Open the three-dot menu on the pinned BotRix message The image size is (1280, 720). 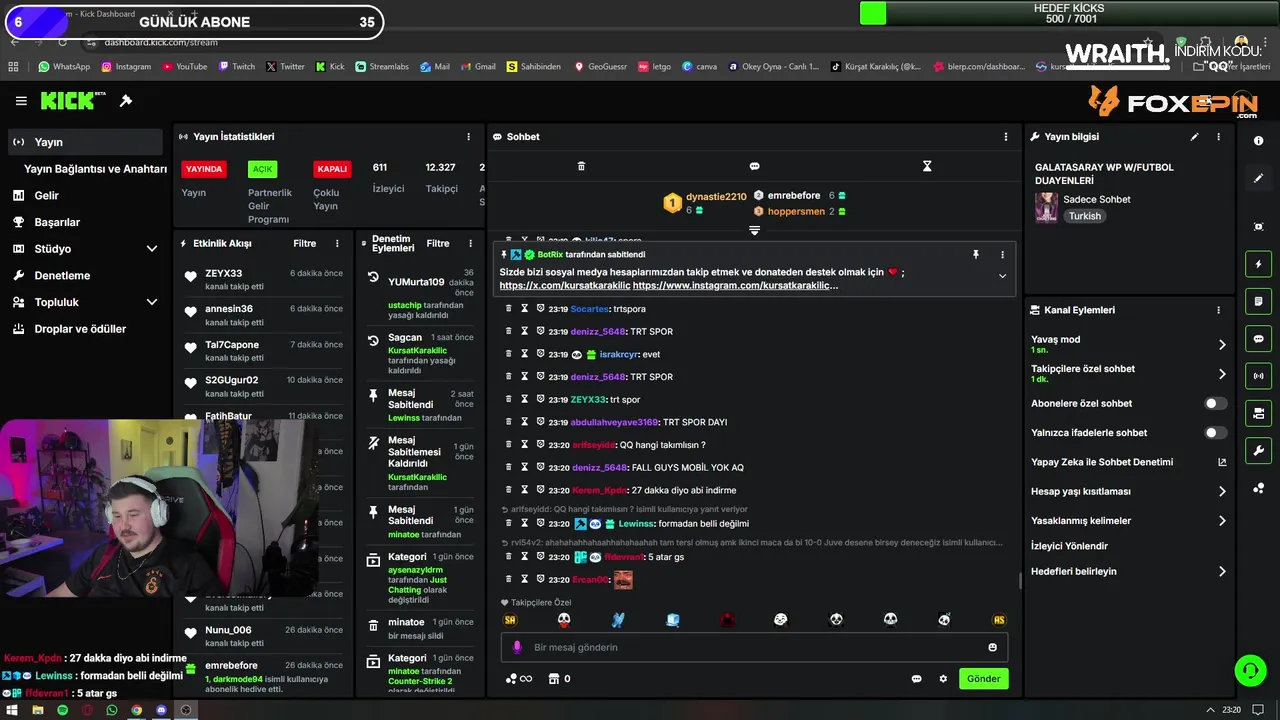[x=1002, y=255]
